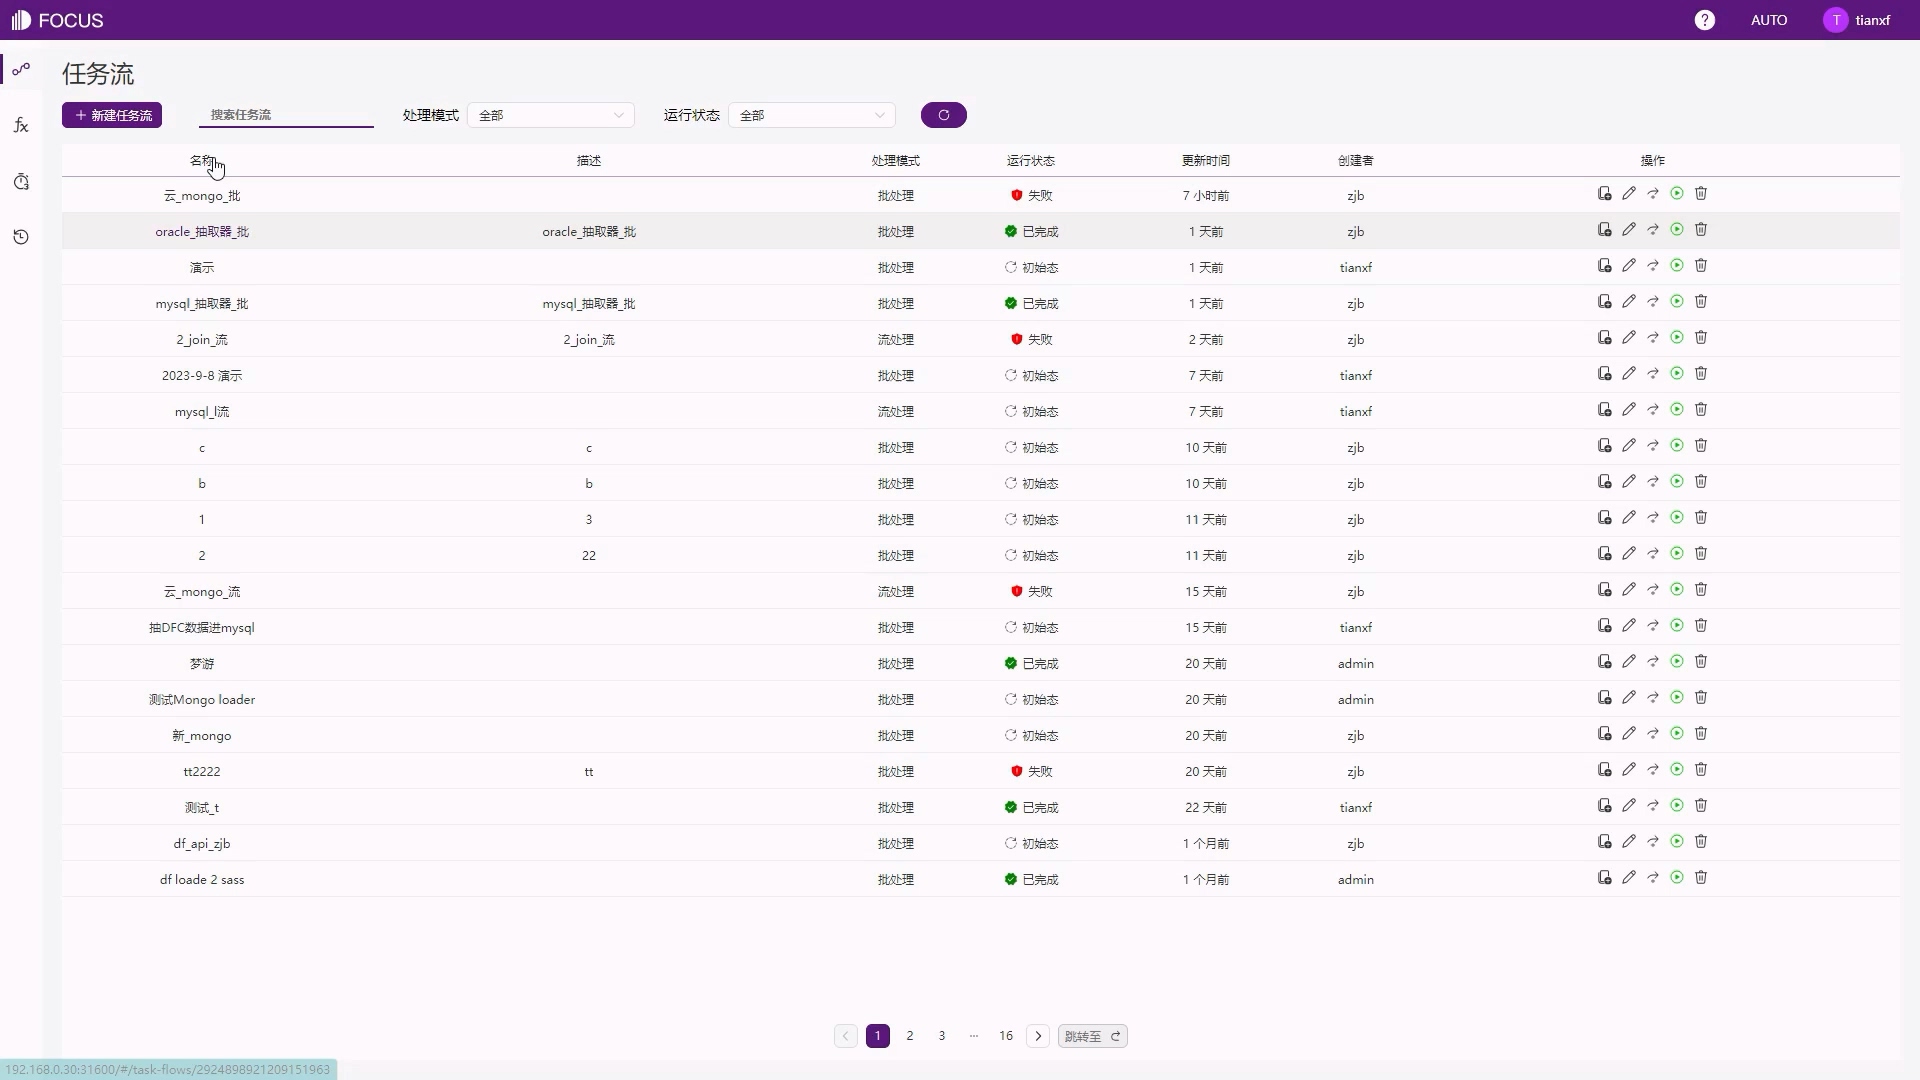Click the 名称 column header
The width and height of the screenshot is (1920, 1080).
tap(202, 160)
